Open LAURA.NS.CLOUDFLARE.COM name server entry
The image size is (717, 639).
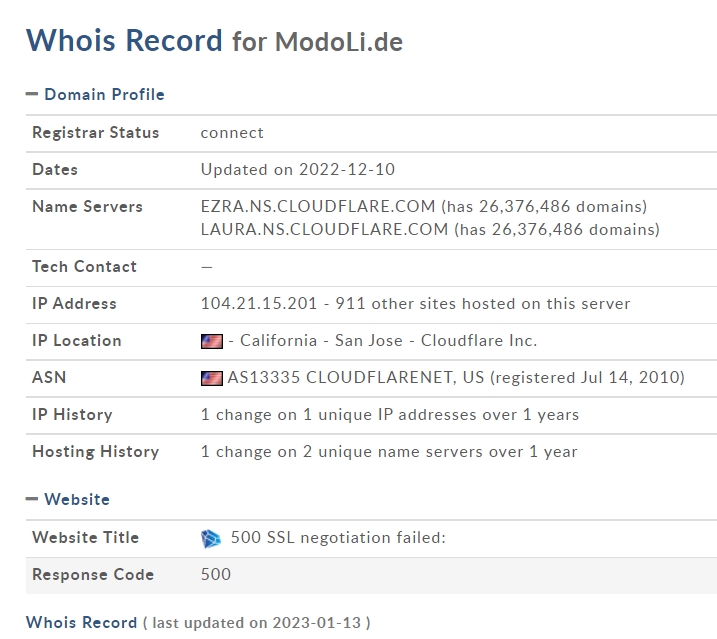click(324, 229)
